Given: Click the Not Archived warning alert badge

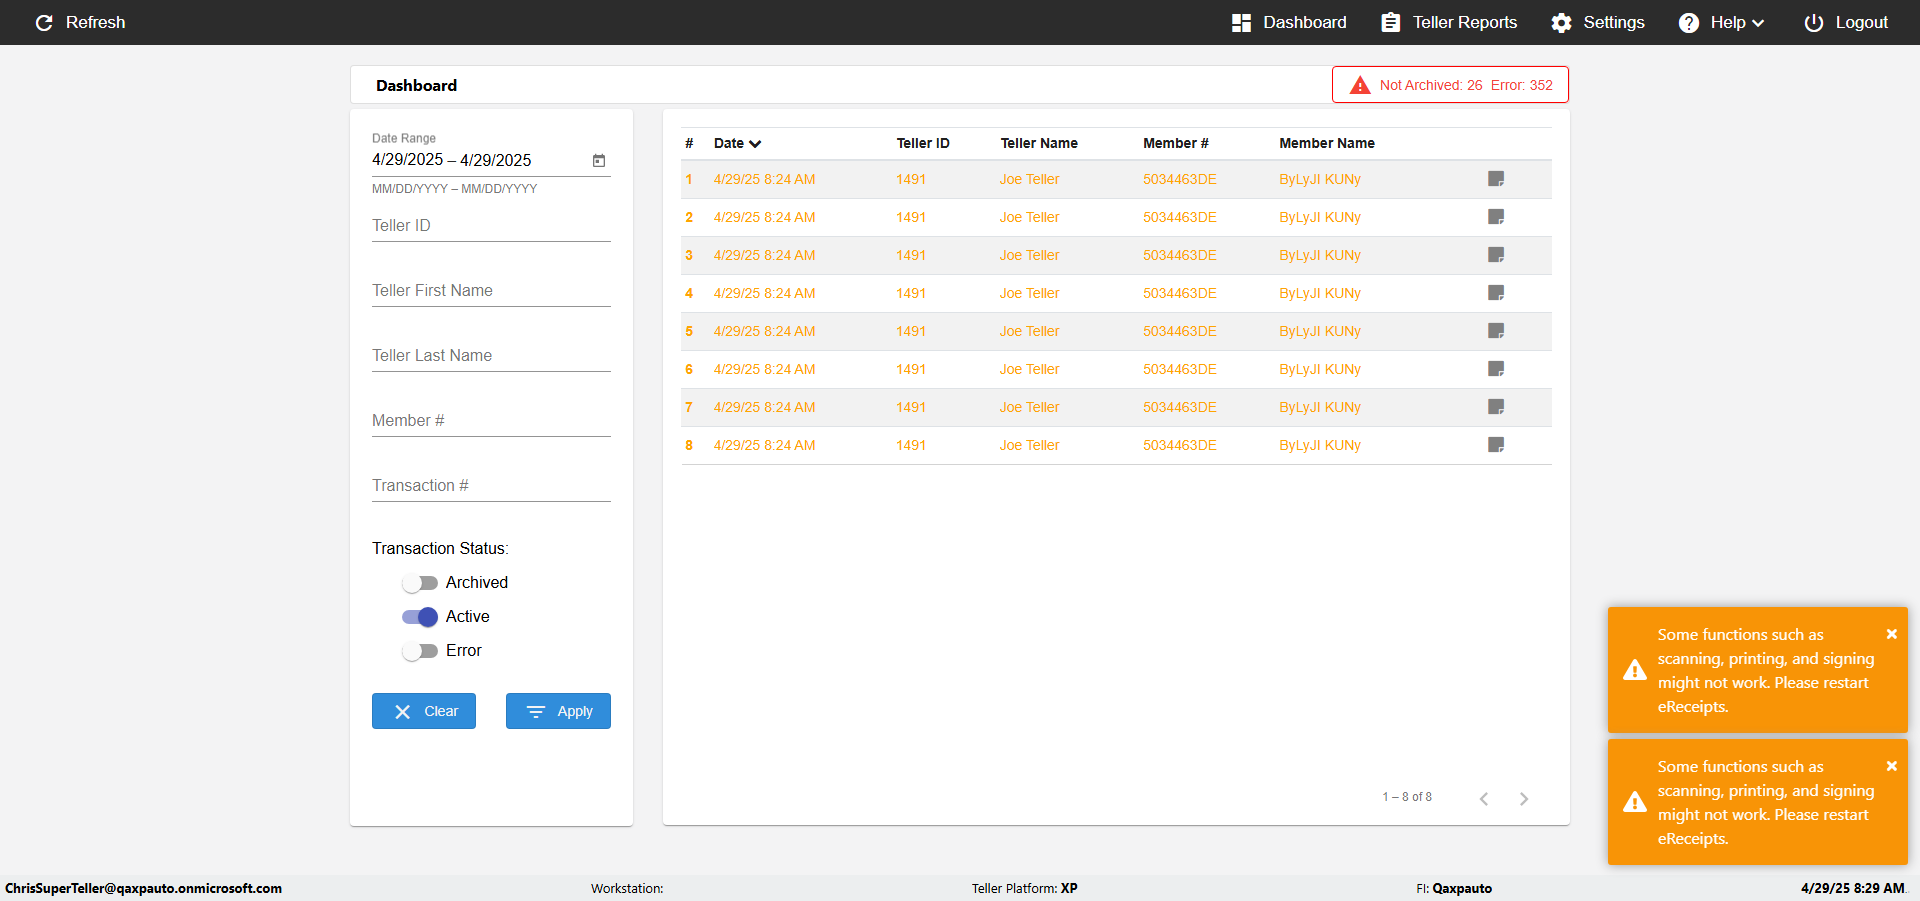Looking at the screenshot, I should (x=1450, y=85).
